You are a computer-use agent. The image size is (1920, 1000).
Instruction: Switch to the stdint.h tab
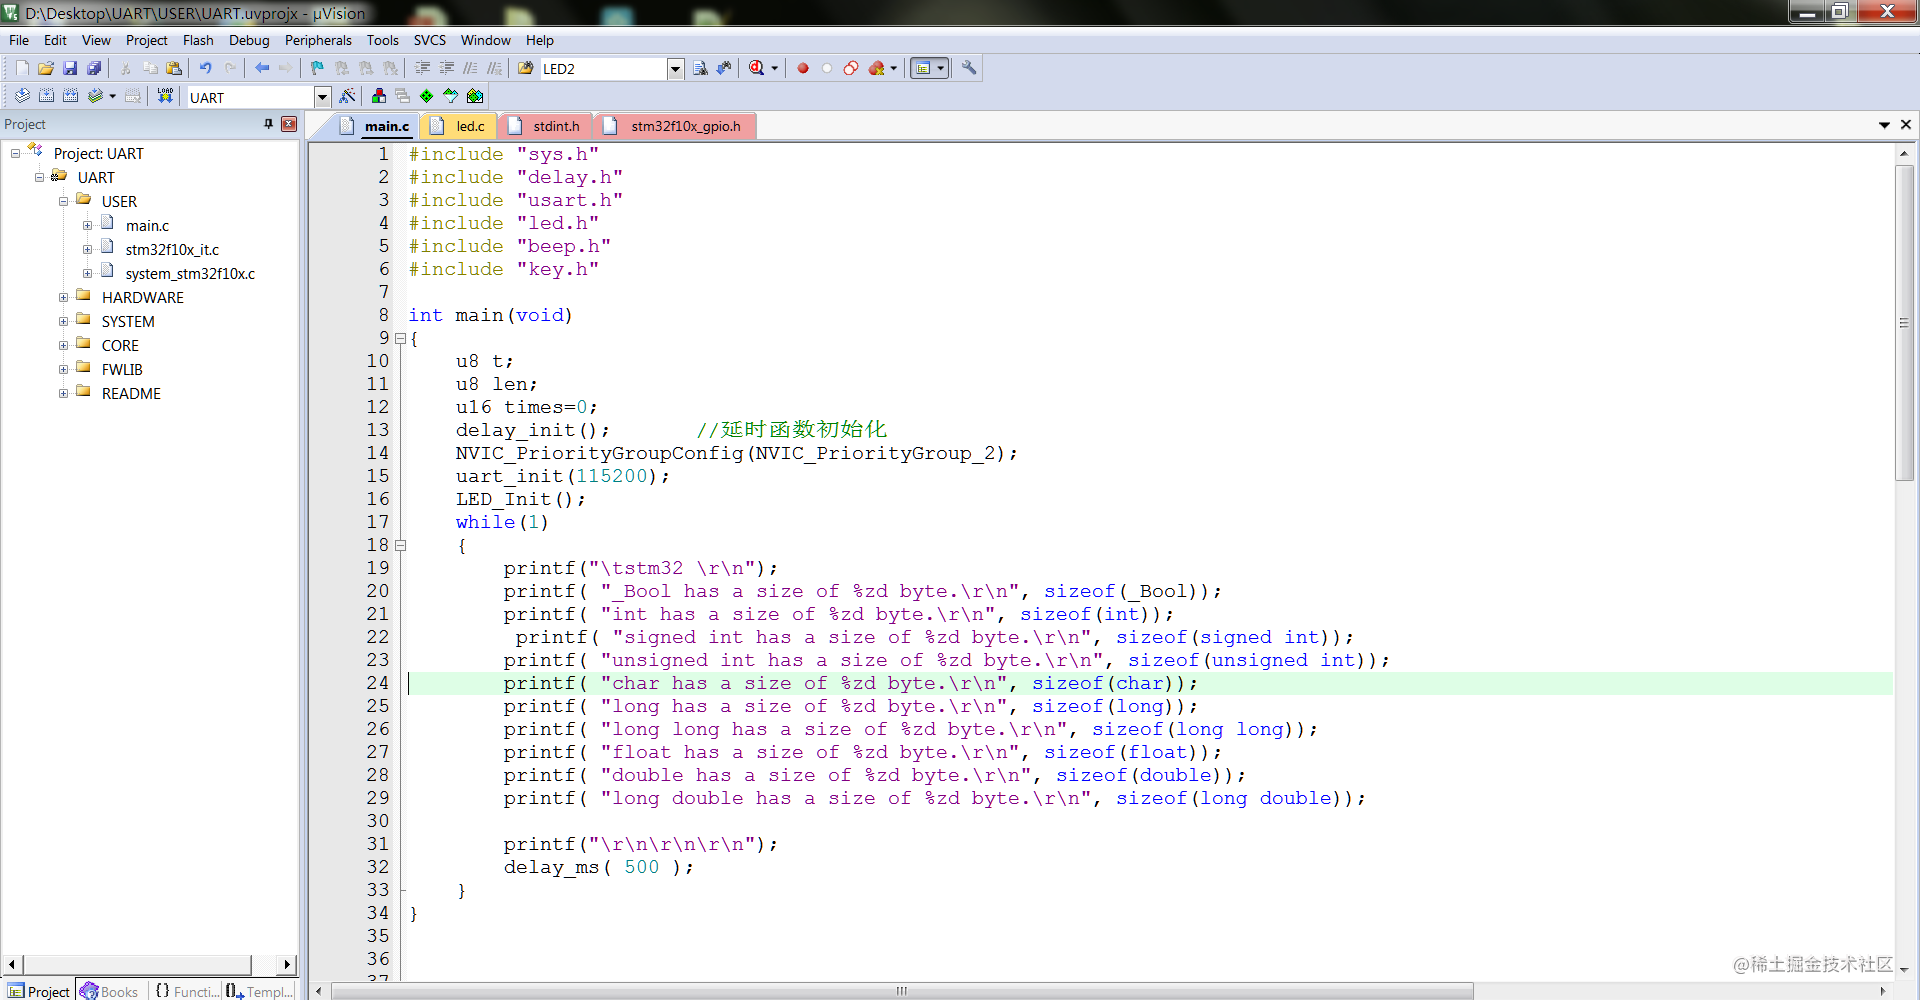(546, 126)
